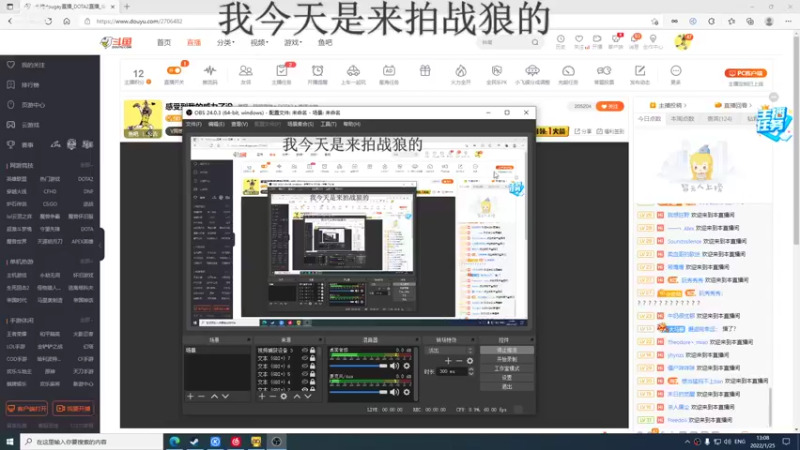Viewport: 800px width, 450px height.
Task: Toggle visibility eye of 视频捕获设备 3 source
Action: [x=305, y=351]
